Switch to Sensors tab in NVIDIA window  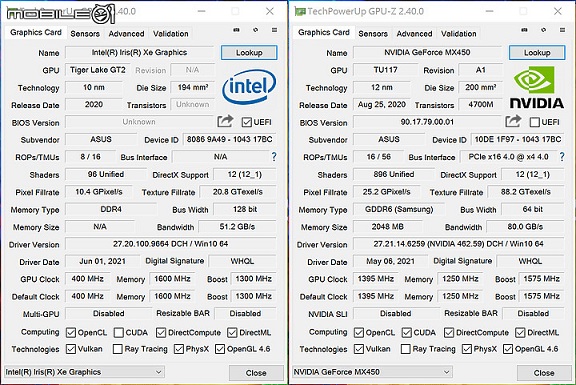point(373,34)
